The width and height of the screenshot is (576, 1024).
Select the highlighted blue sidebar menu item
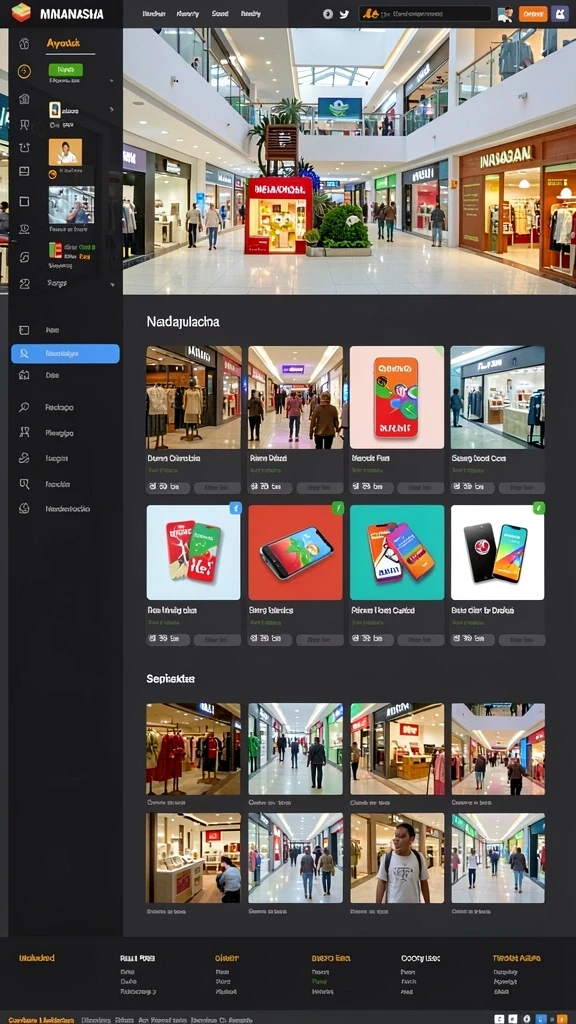(65, 353)
